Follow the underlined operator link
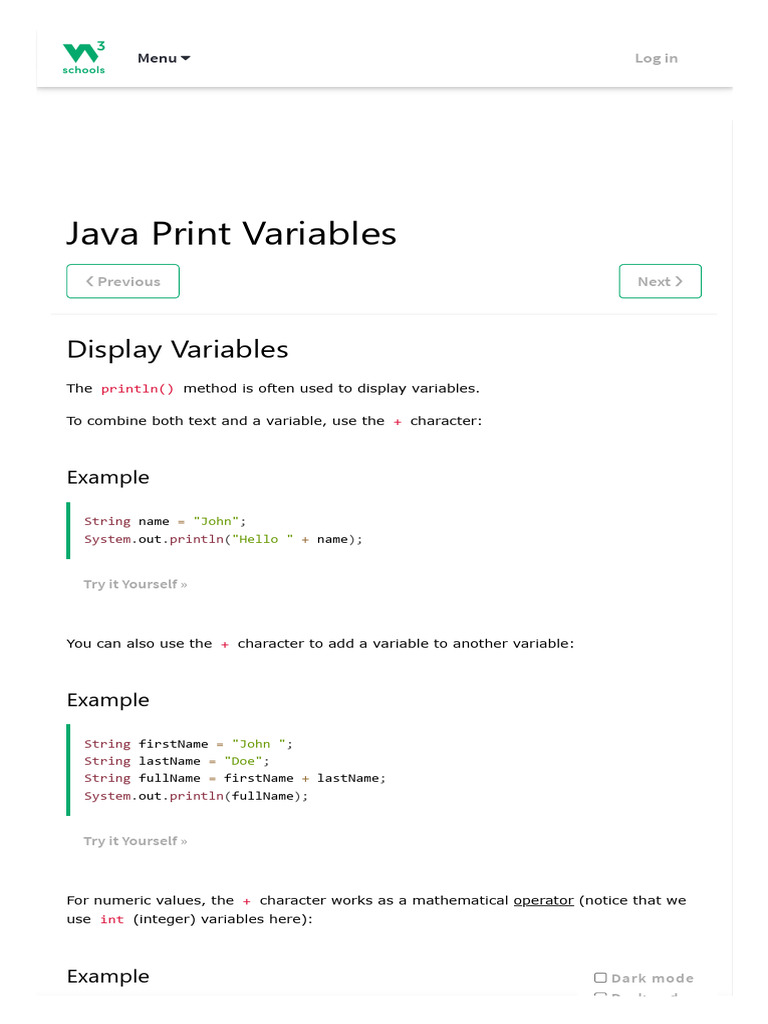Screen dimensions: 768x1024 click(543, 900)
